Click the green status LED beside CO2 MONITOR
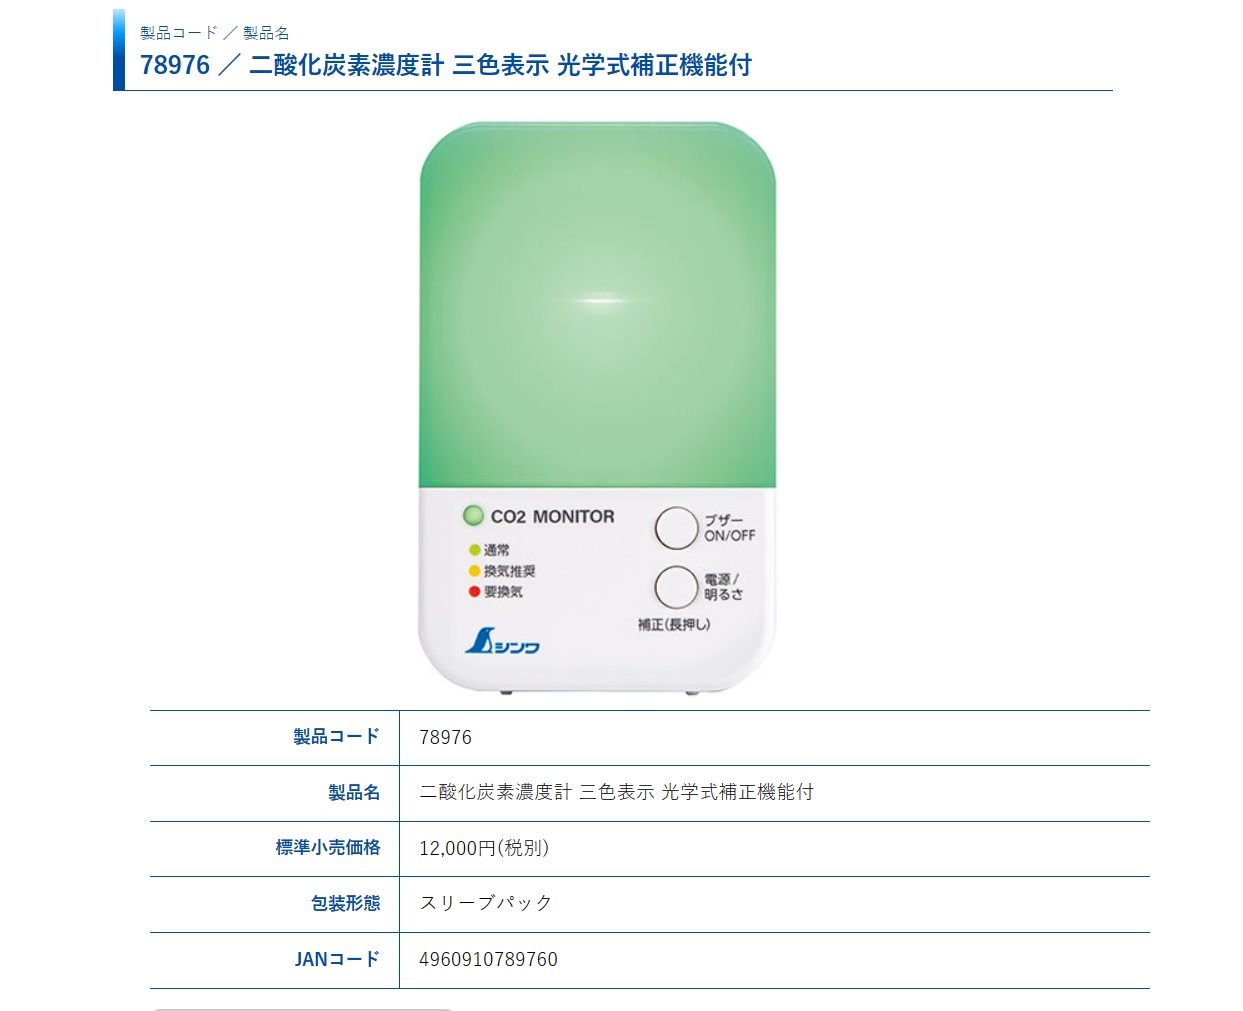Image resolution: width=1243 pixels, height=1011 pixels. click(x=473, y=516)
